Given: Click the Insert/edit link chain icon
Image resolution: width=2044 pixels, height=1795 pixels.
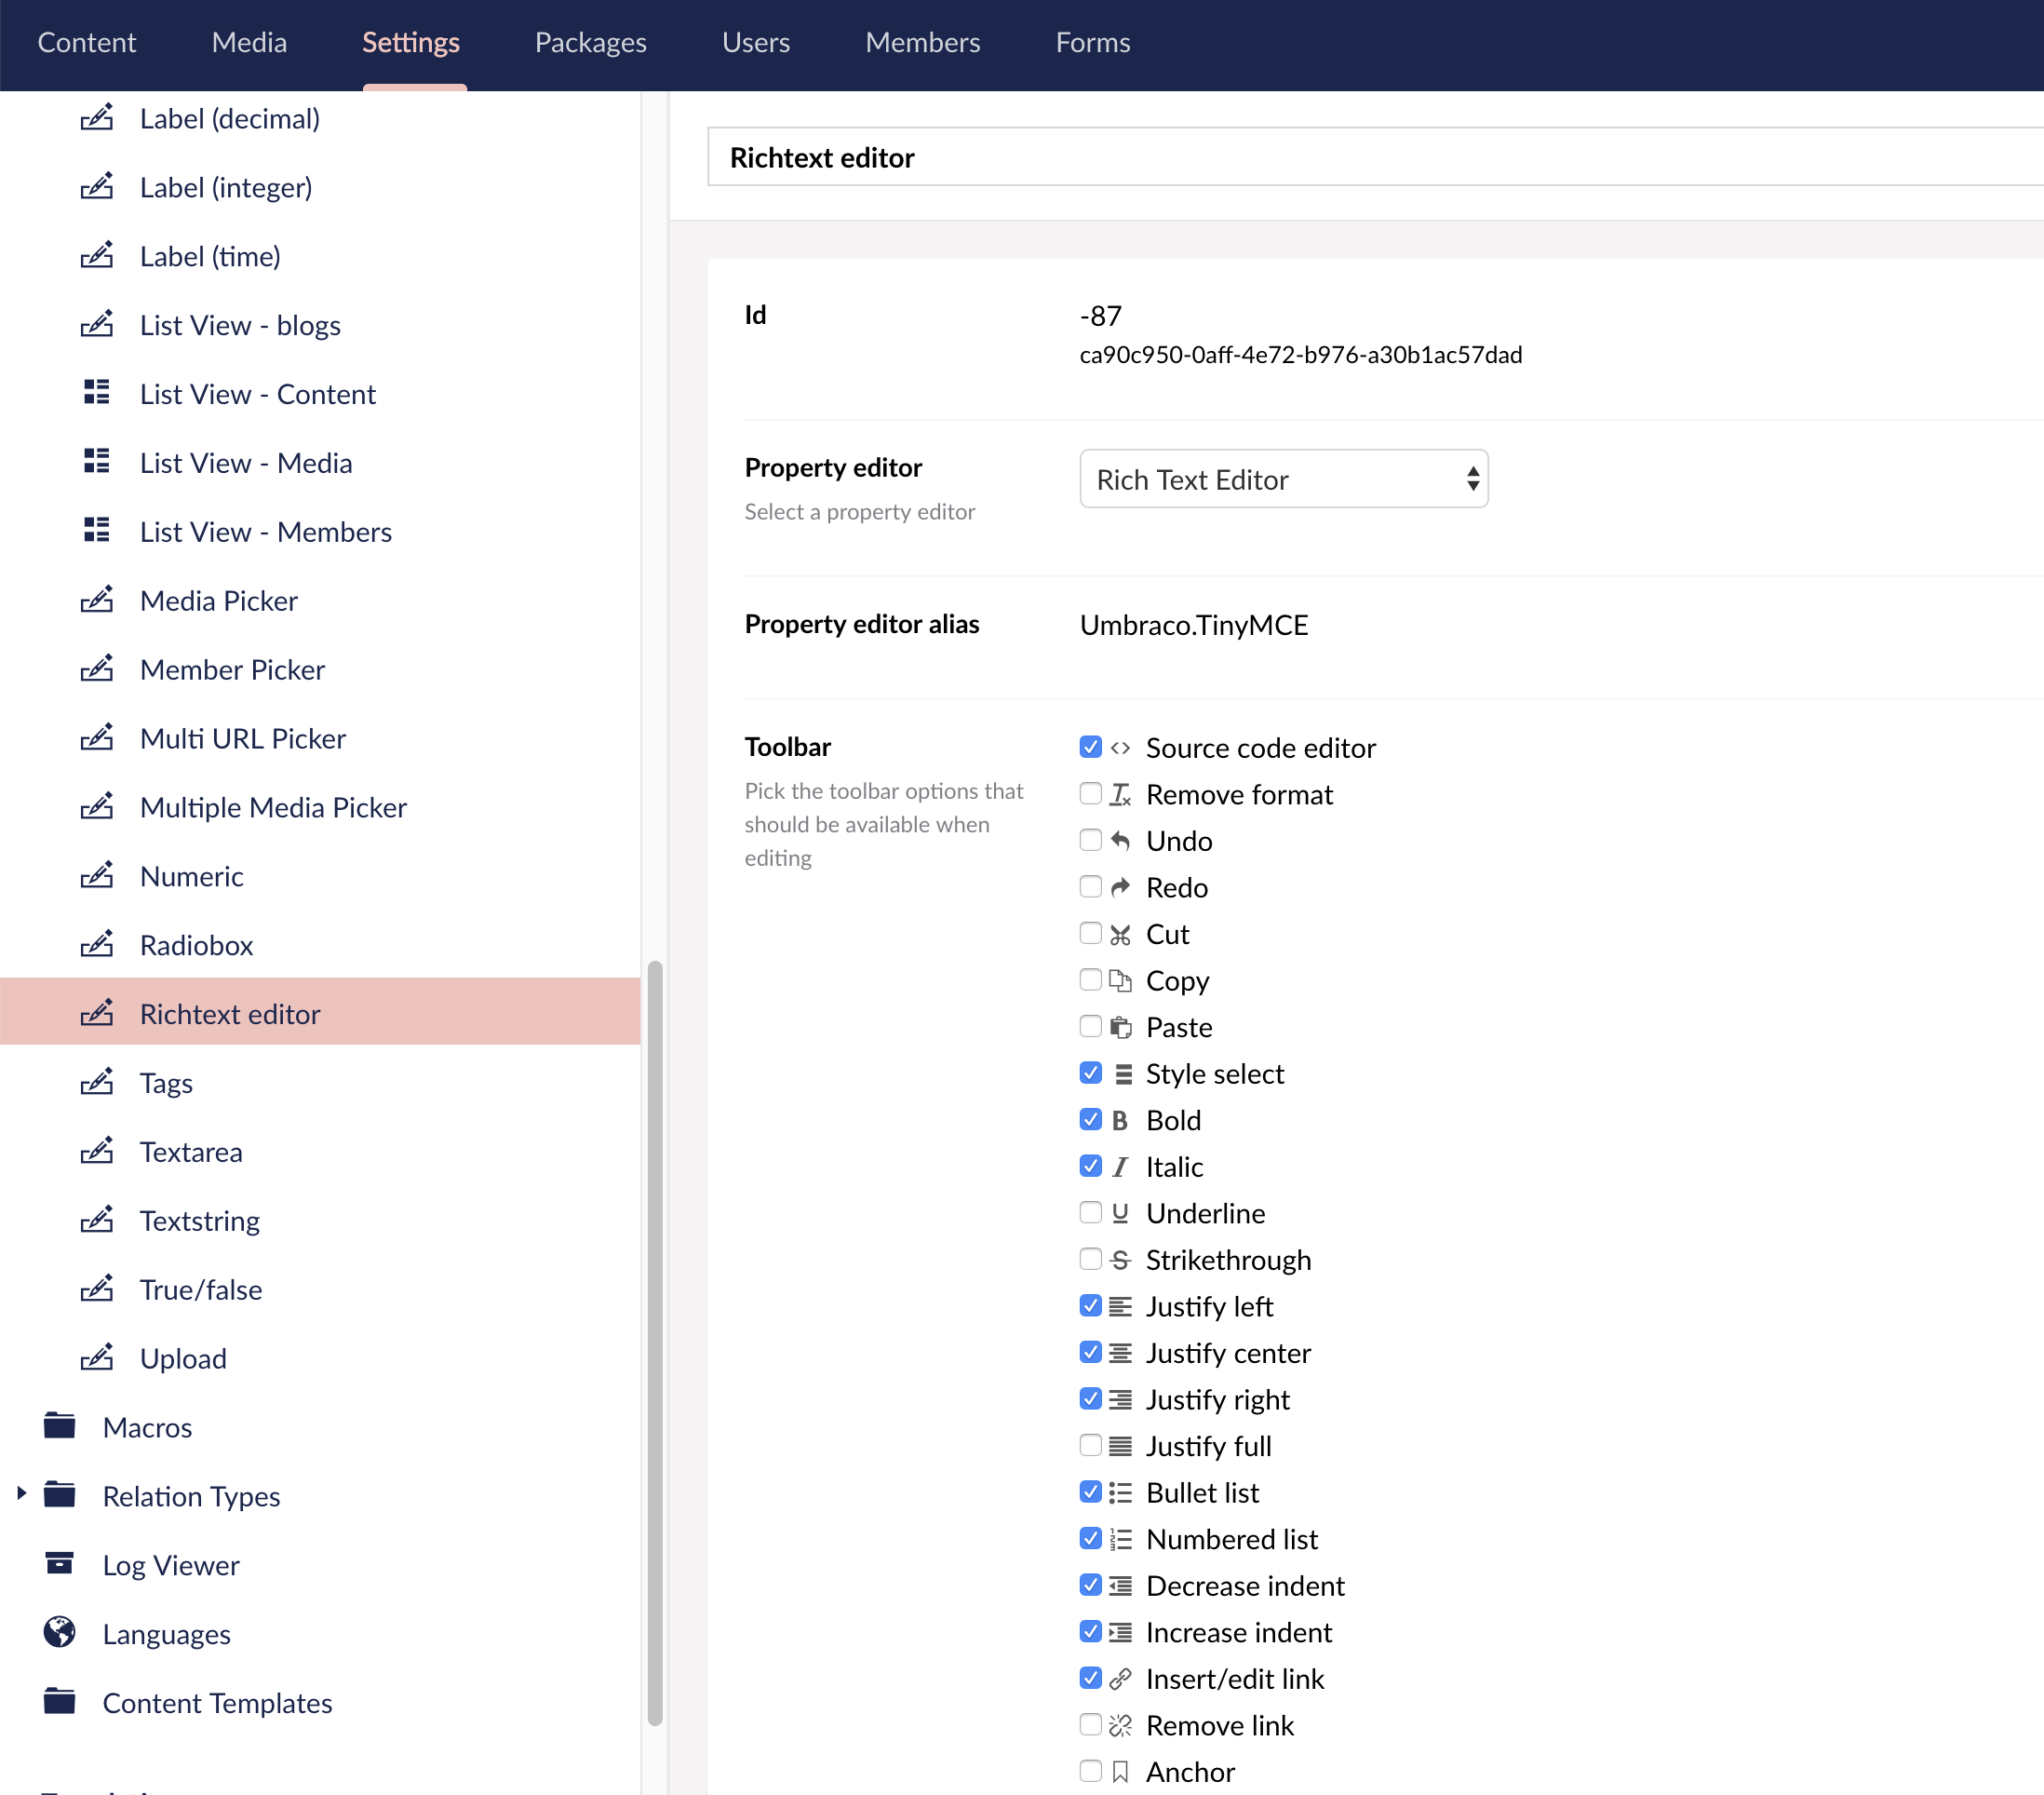Looking at the screenshot, I should pyautogui.click(x=1120, y=1678).
